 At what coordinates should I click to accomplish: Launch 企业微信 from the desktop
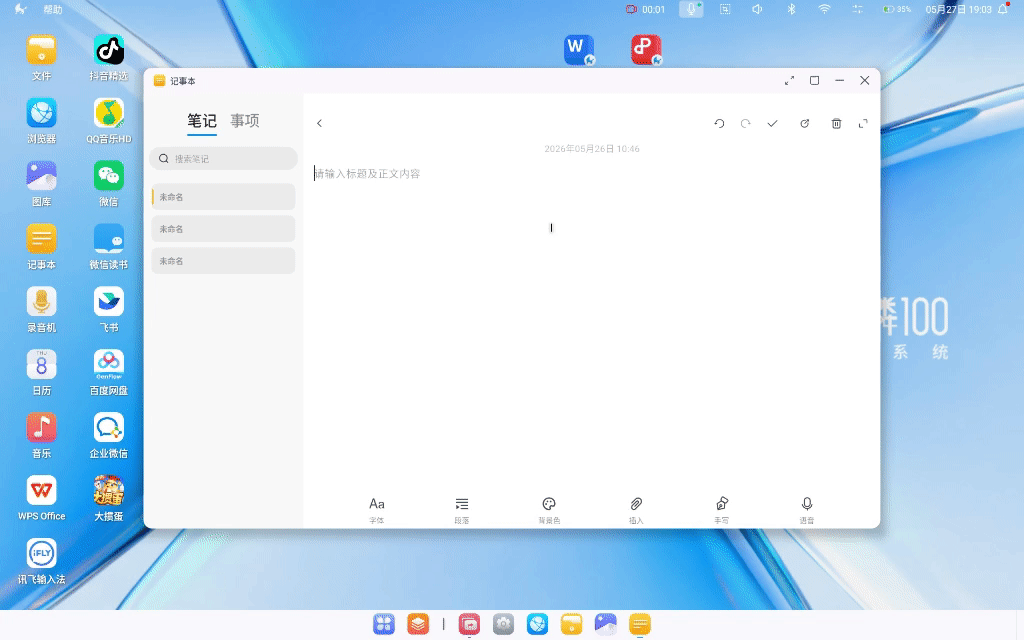coord(108,434)
